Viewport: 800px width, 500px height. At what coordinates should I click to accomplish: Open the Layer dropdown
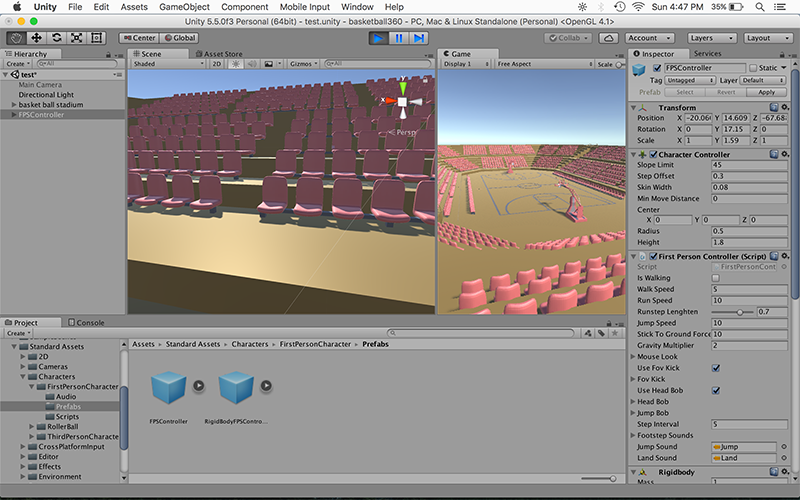click(762, 80)
